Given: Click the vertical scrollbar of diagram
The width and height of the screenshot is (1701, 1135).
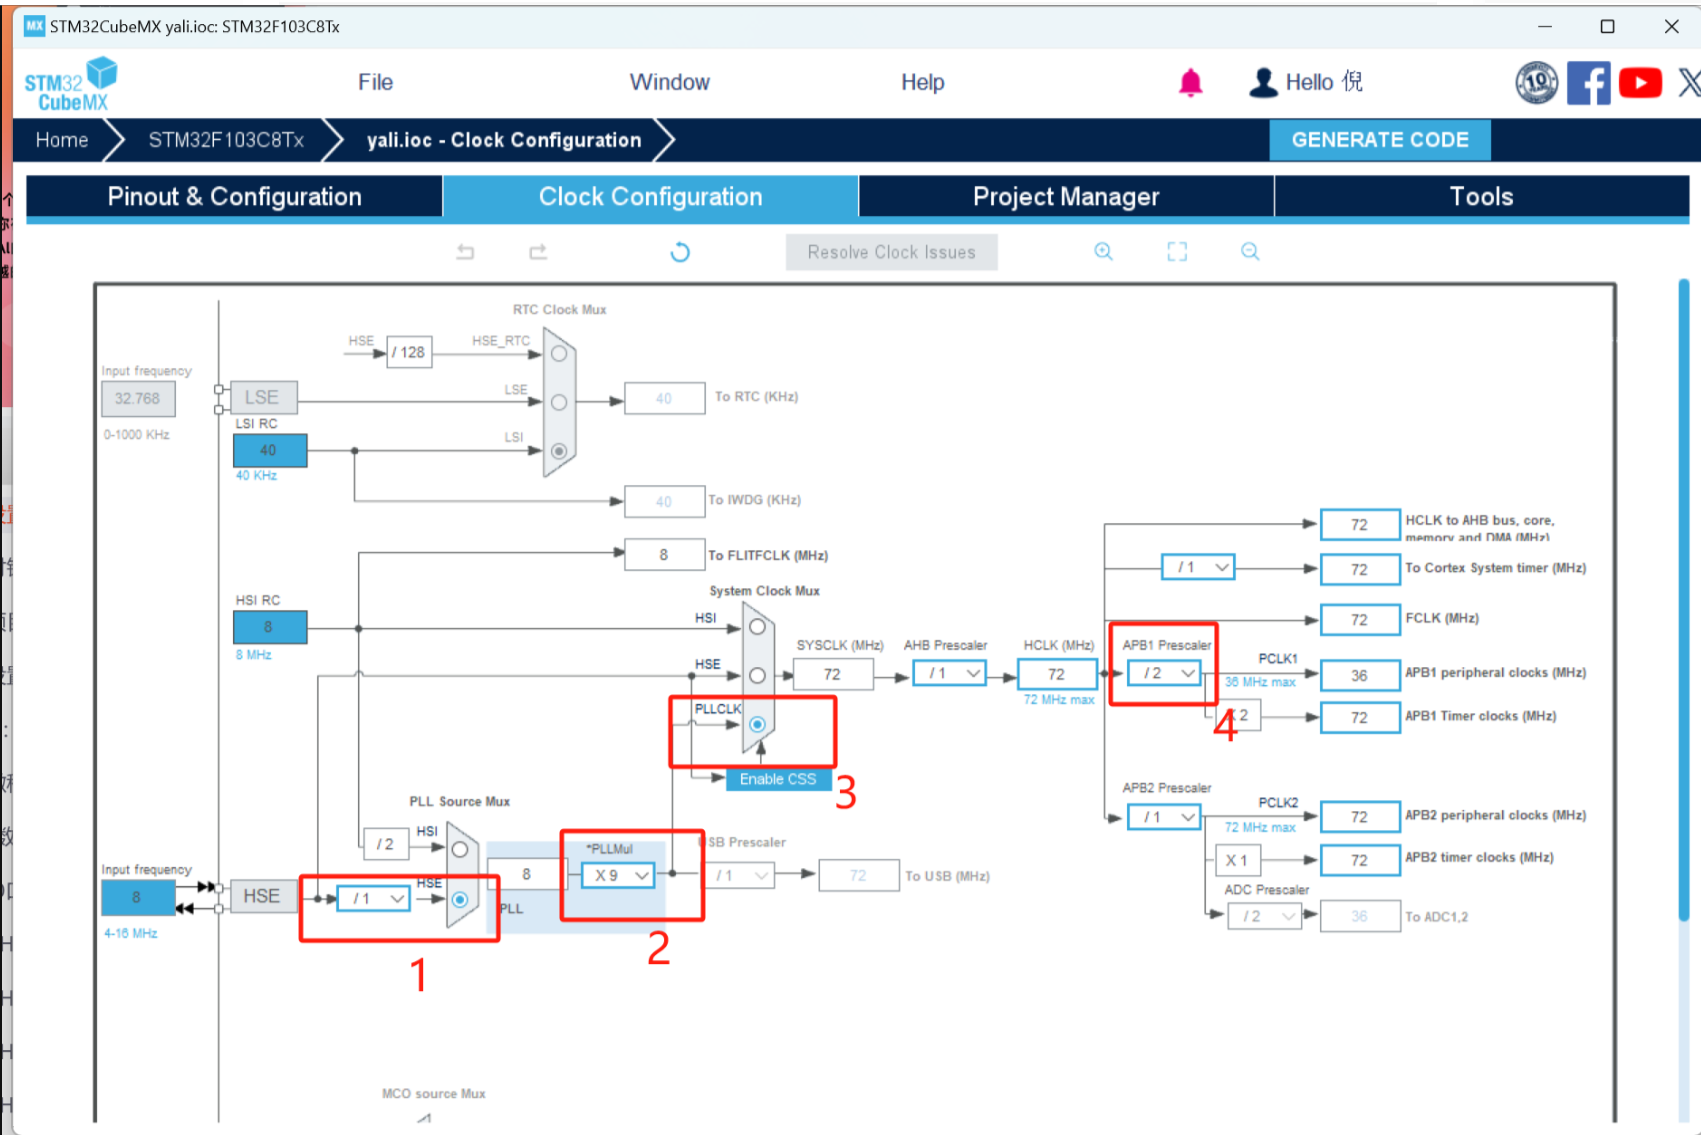Looking at the screenshot, I should point(1684,600).
